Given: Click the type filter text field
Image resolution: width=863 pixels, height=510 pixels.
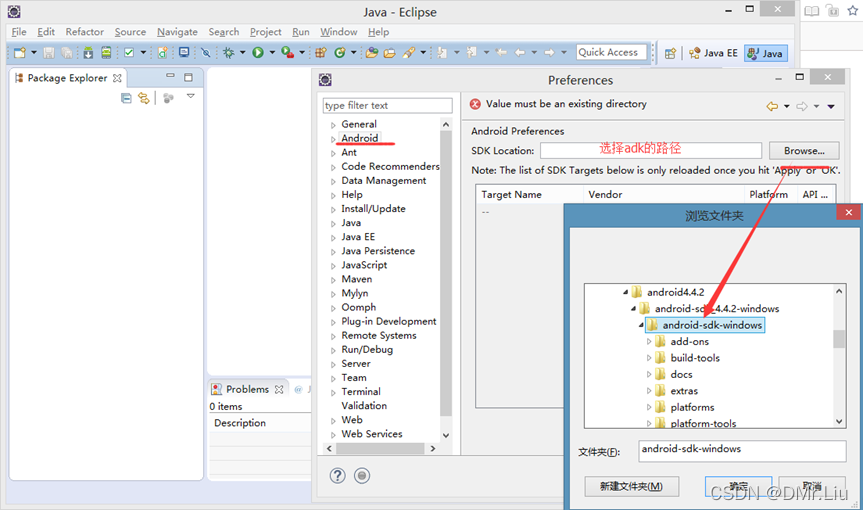Looking at the screenshot, I should pos(387,106).
